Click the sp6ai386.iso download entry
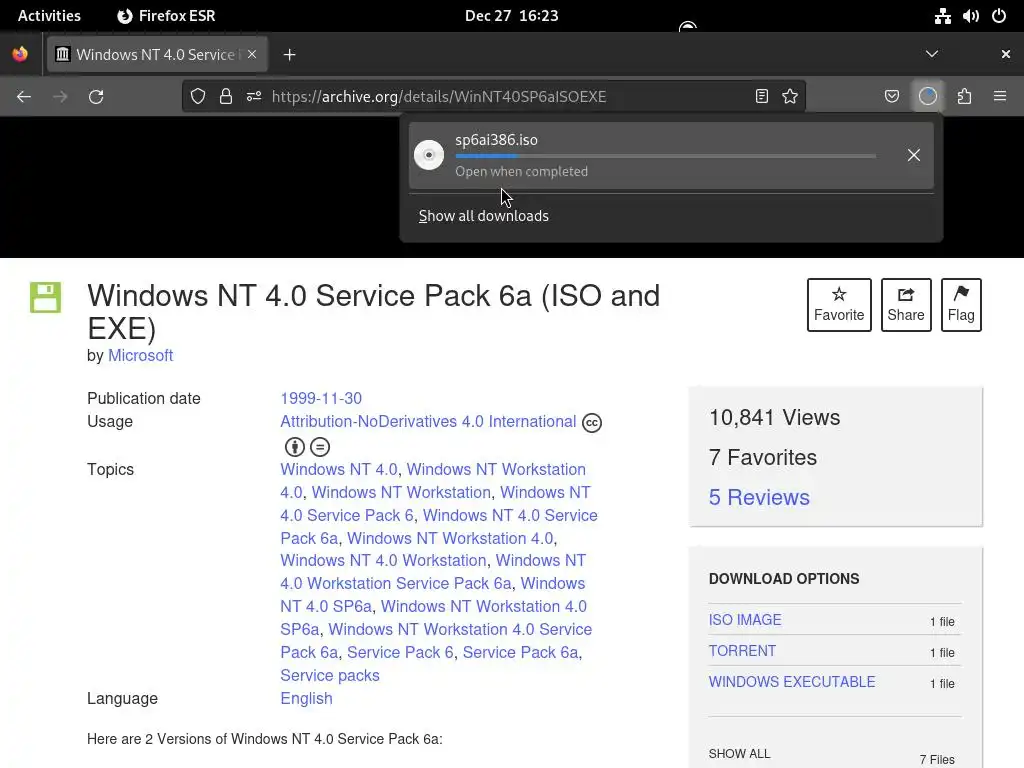The image size is (1024, 768). [x=671, y=155]
